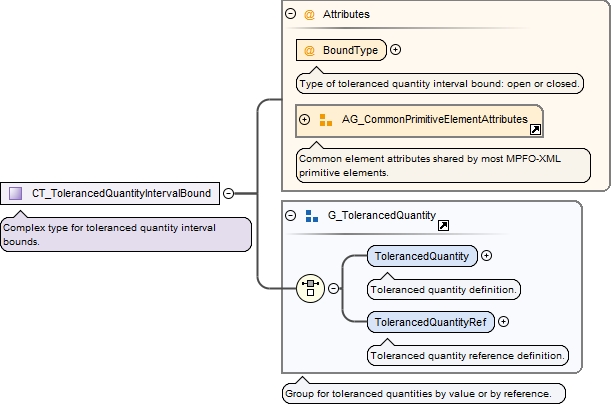
Task: Select the AG_CommonPrimitiveElementAttributes label
Action: click(434, 119)
